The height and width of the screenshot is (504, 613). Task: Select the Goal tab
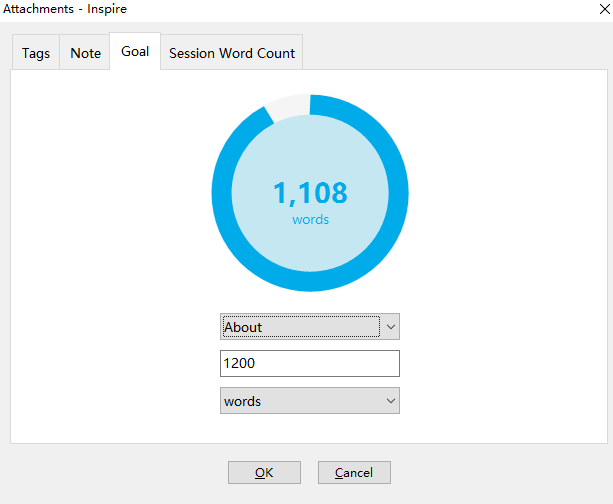[135, 51]
